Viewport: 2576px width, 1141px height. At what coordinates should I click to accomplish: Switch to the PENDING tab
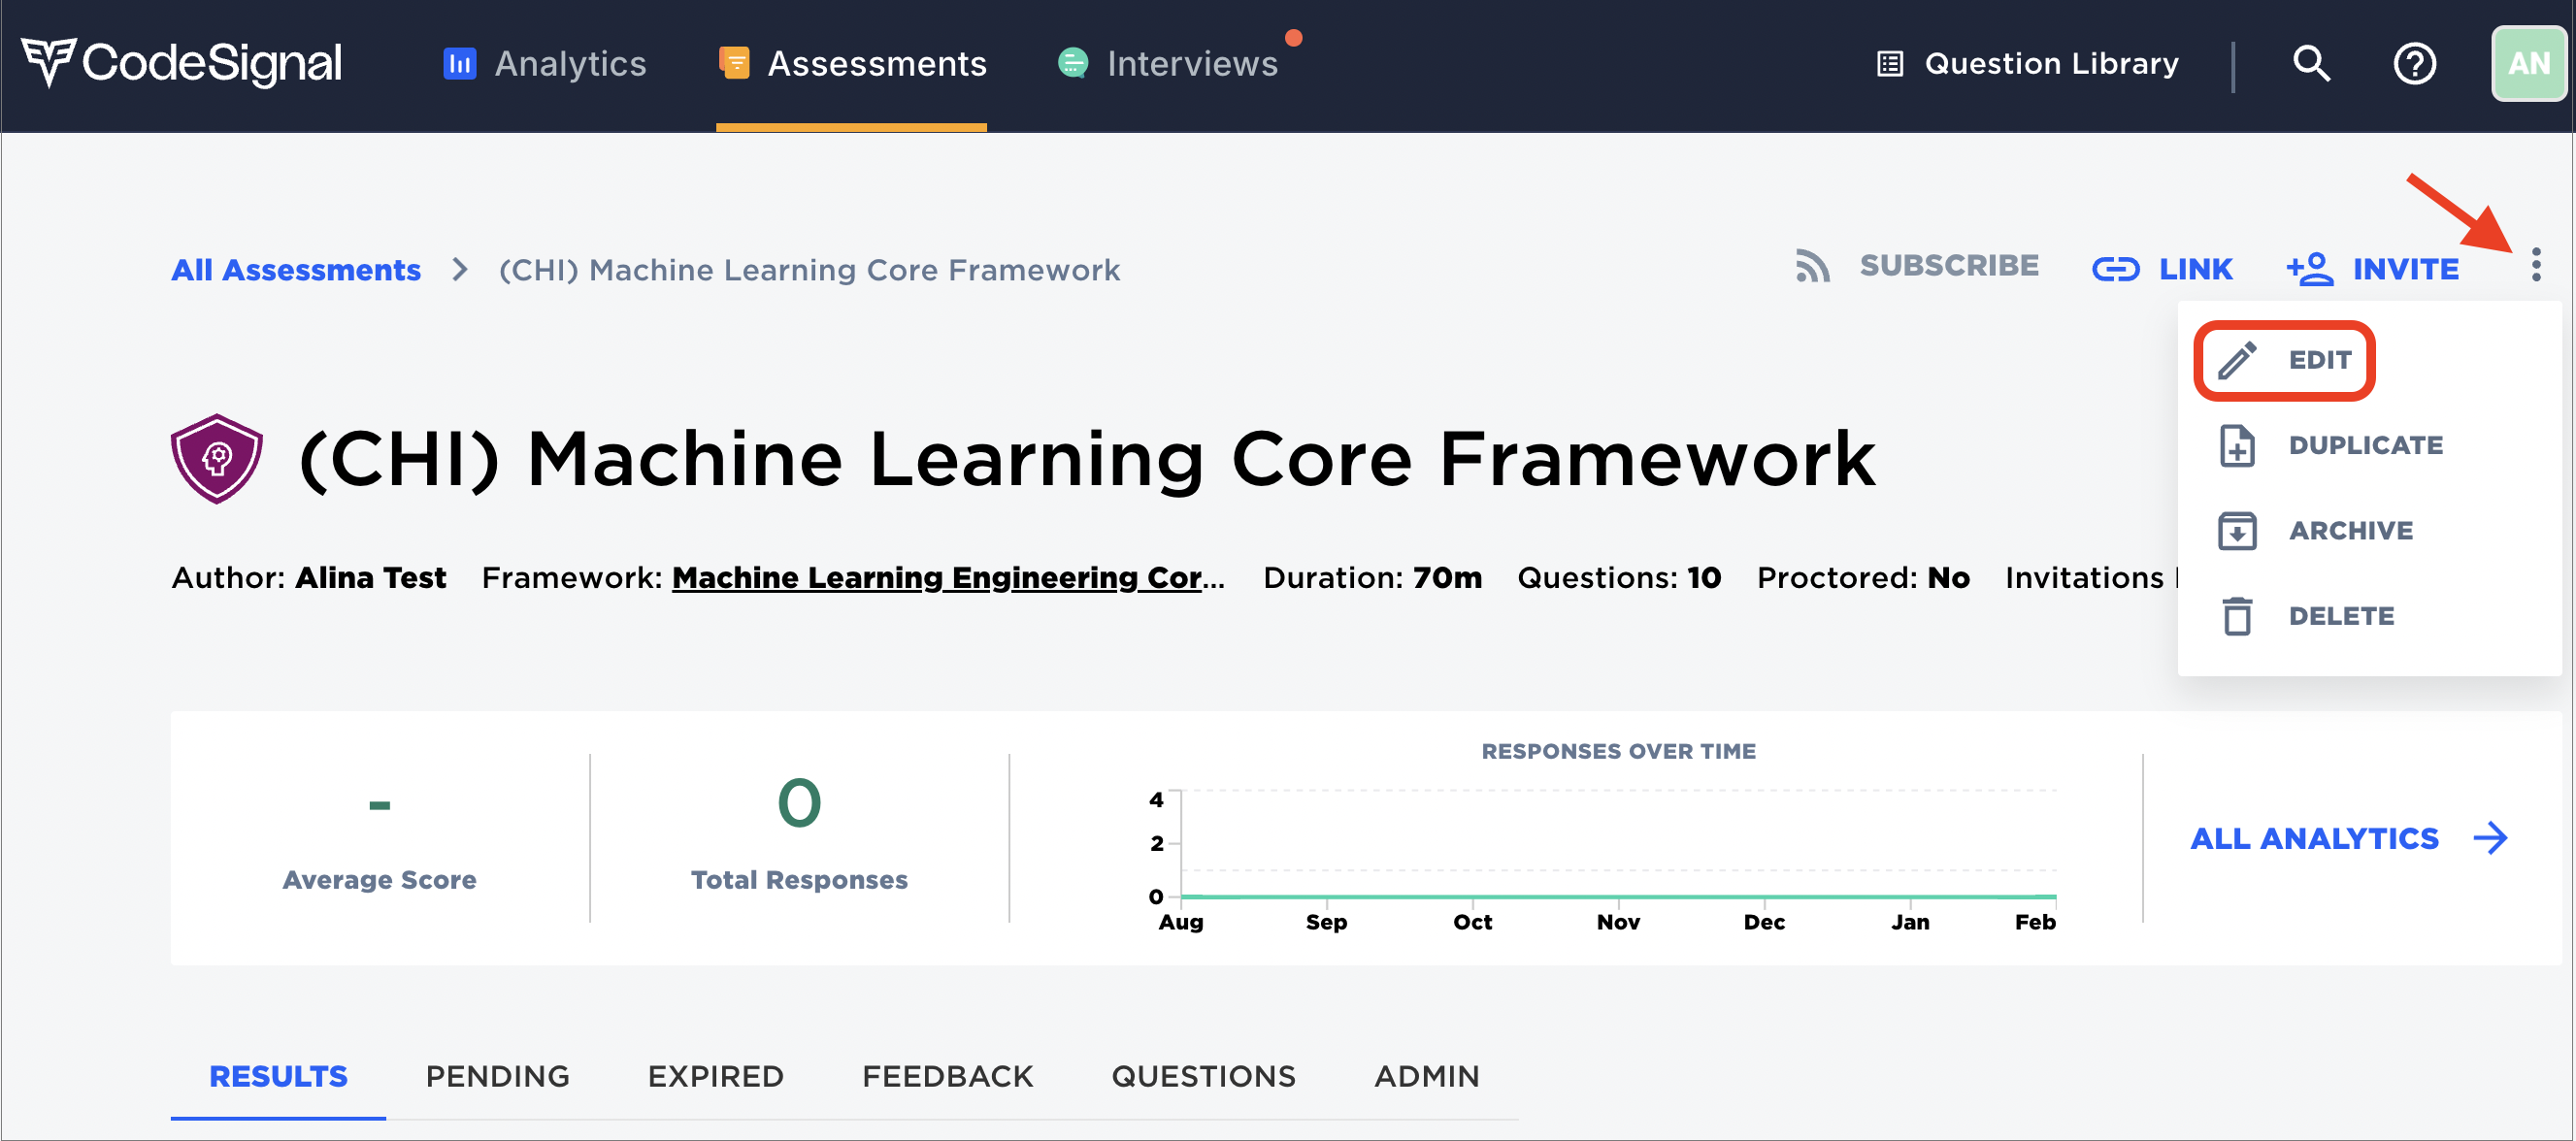pyautogui.click(x=497, y=1076)
